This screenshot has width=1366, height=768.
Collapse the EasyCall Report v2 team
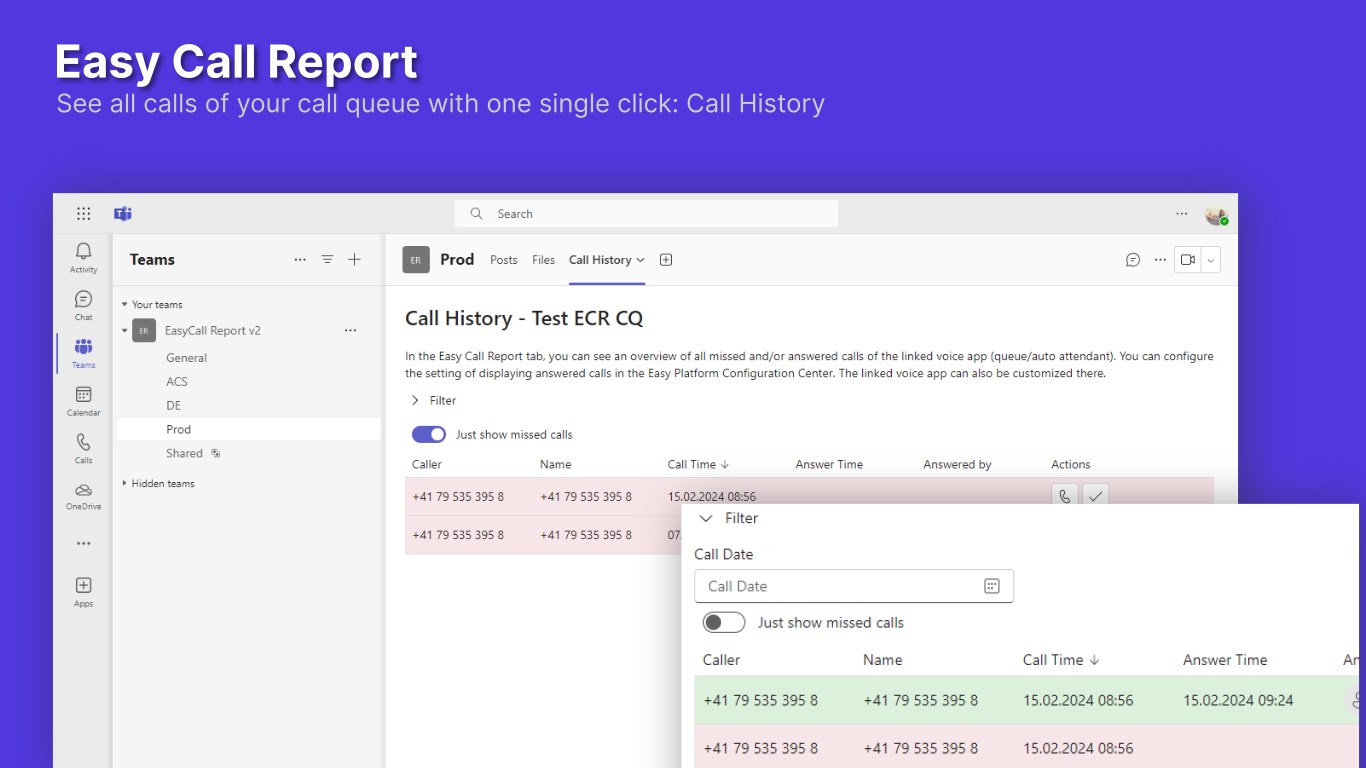click(x=125, y=330)
